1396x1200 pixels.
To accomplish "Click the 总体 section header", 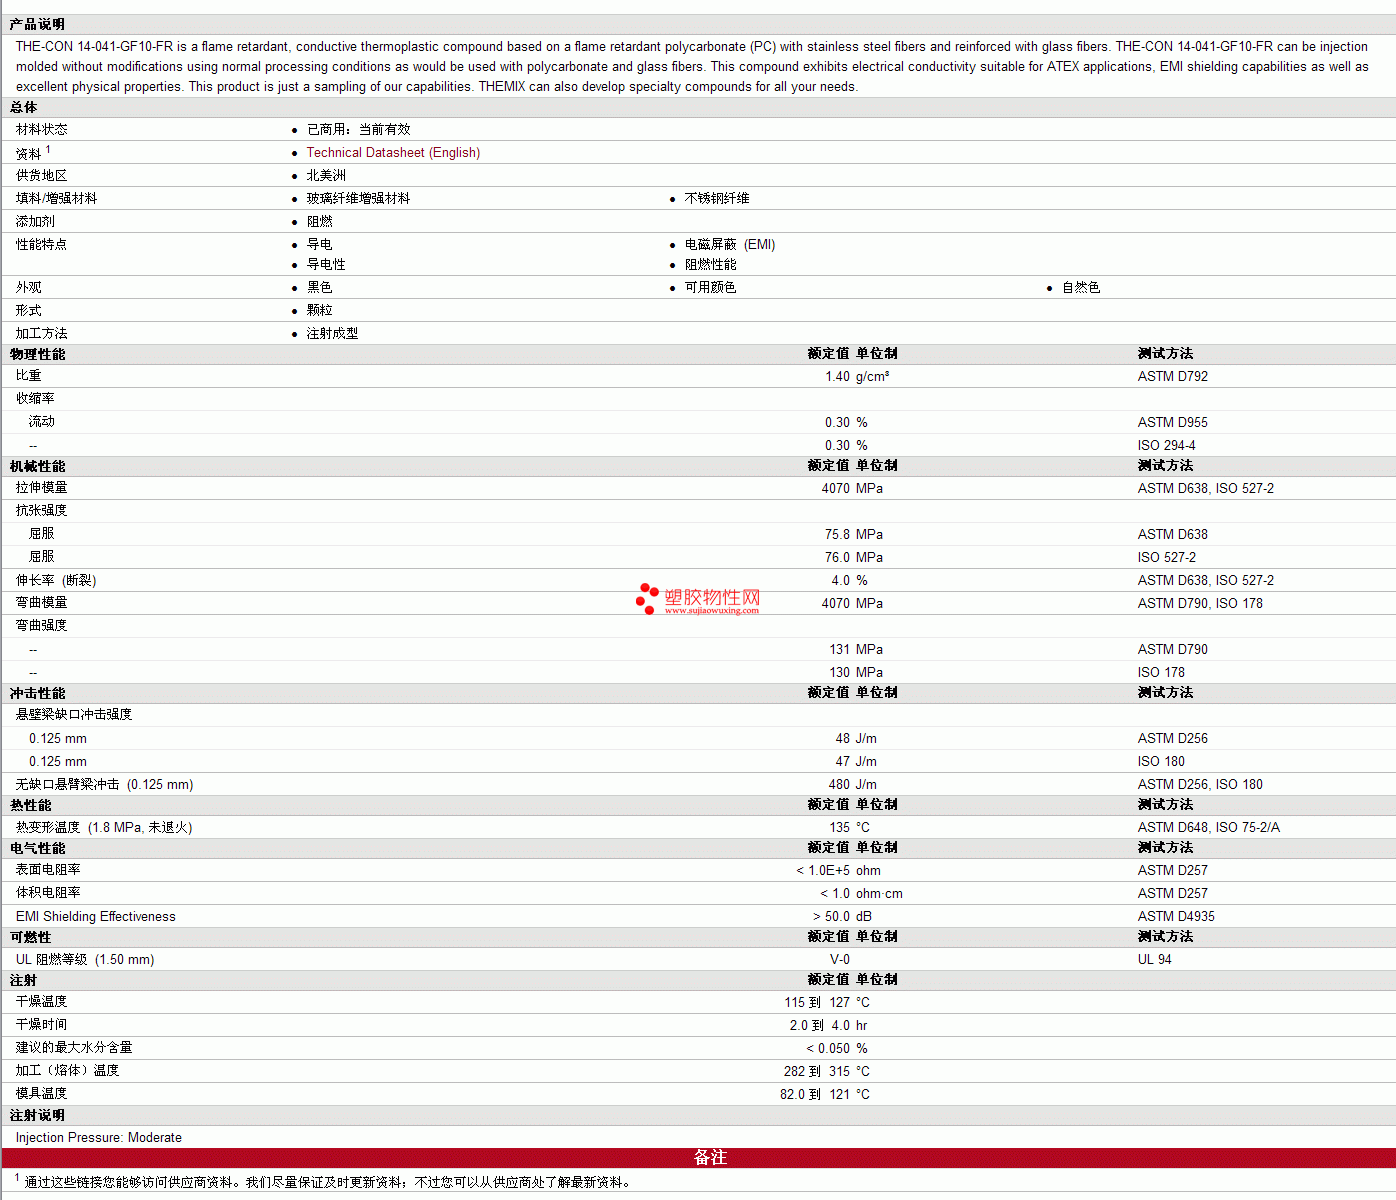I will pos(23,107).
